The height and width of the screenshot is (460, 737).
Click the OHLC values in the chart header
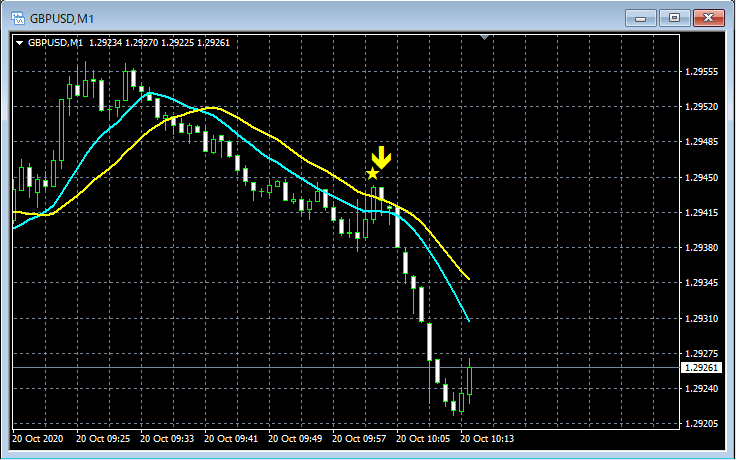click(159, 43)
